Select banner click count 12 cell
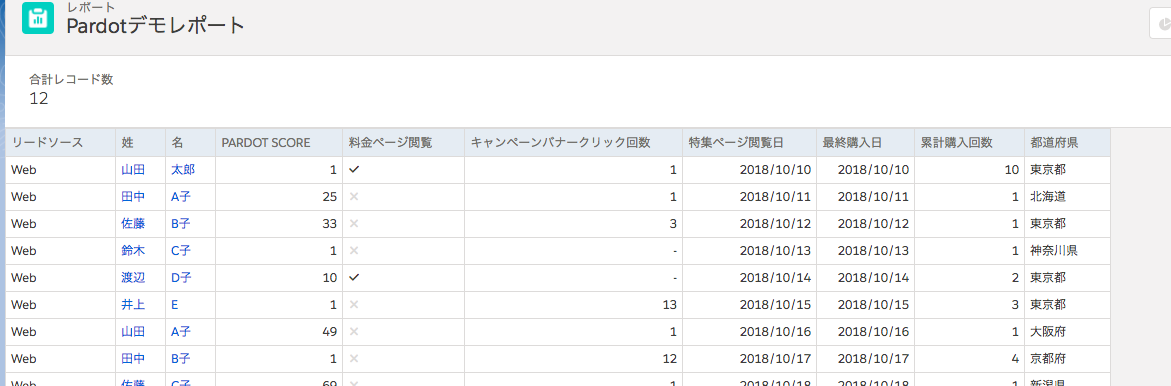This screenshot has height=386, width=1171. coord(573,358)
